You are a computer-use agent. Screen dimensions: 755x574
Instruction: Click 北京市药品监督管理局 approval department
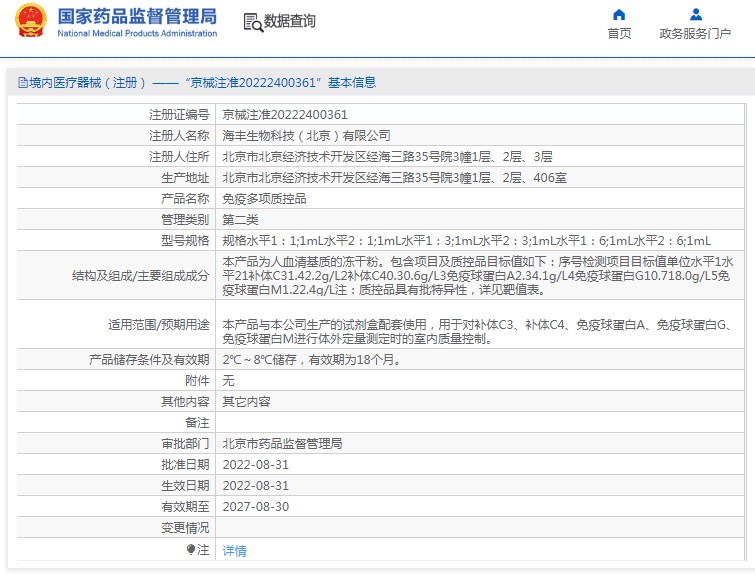pos(282,444)
